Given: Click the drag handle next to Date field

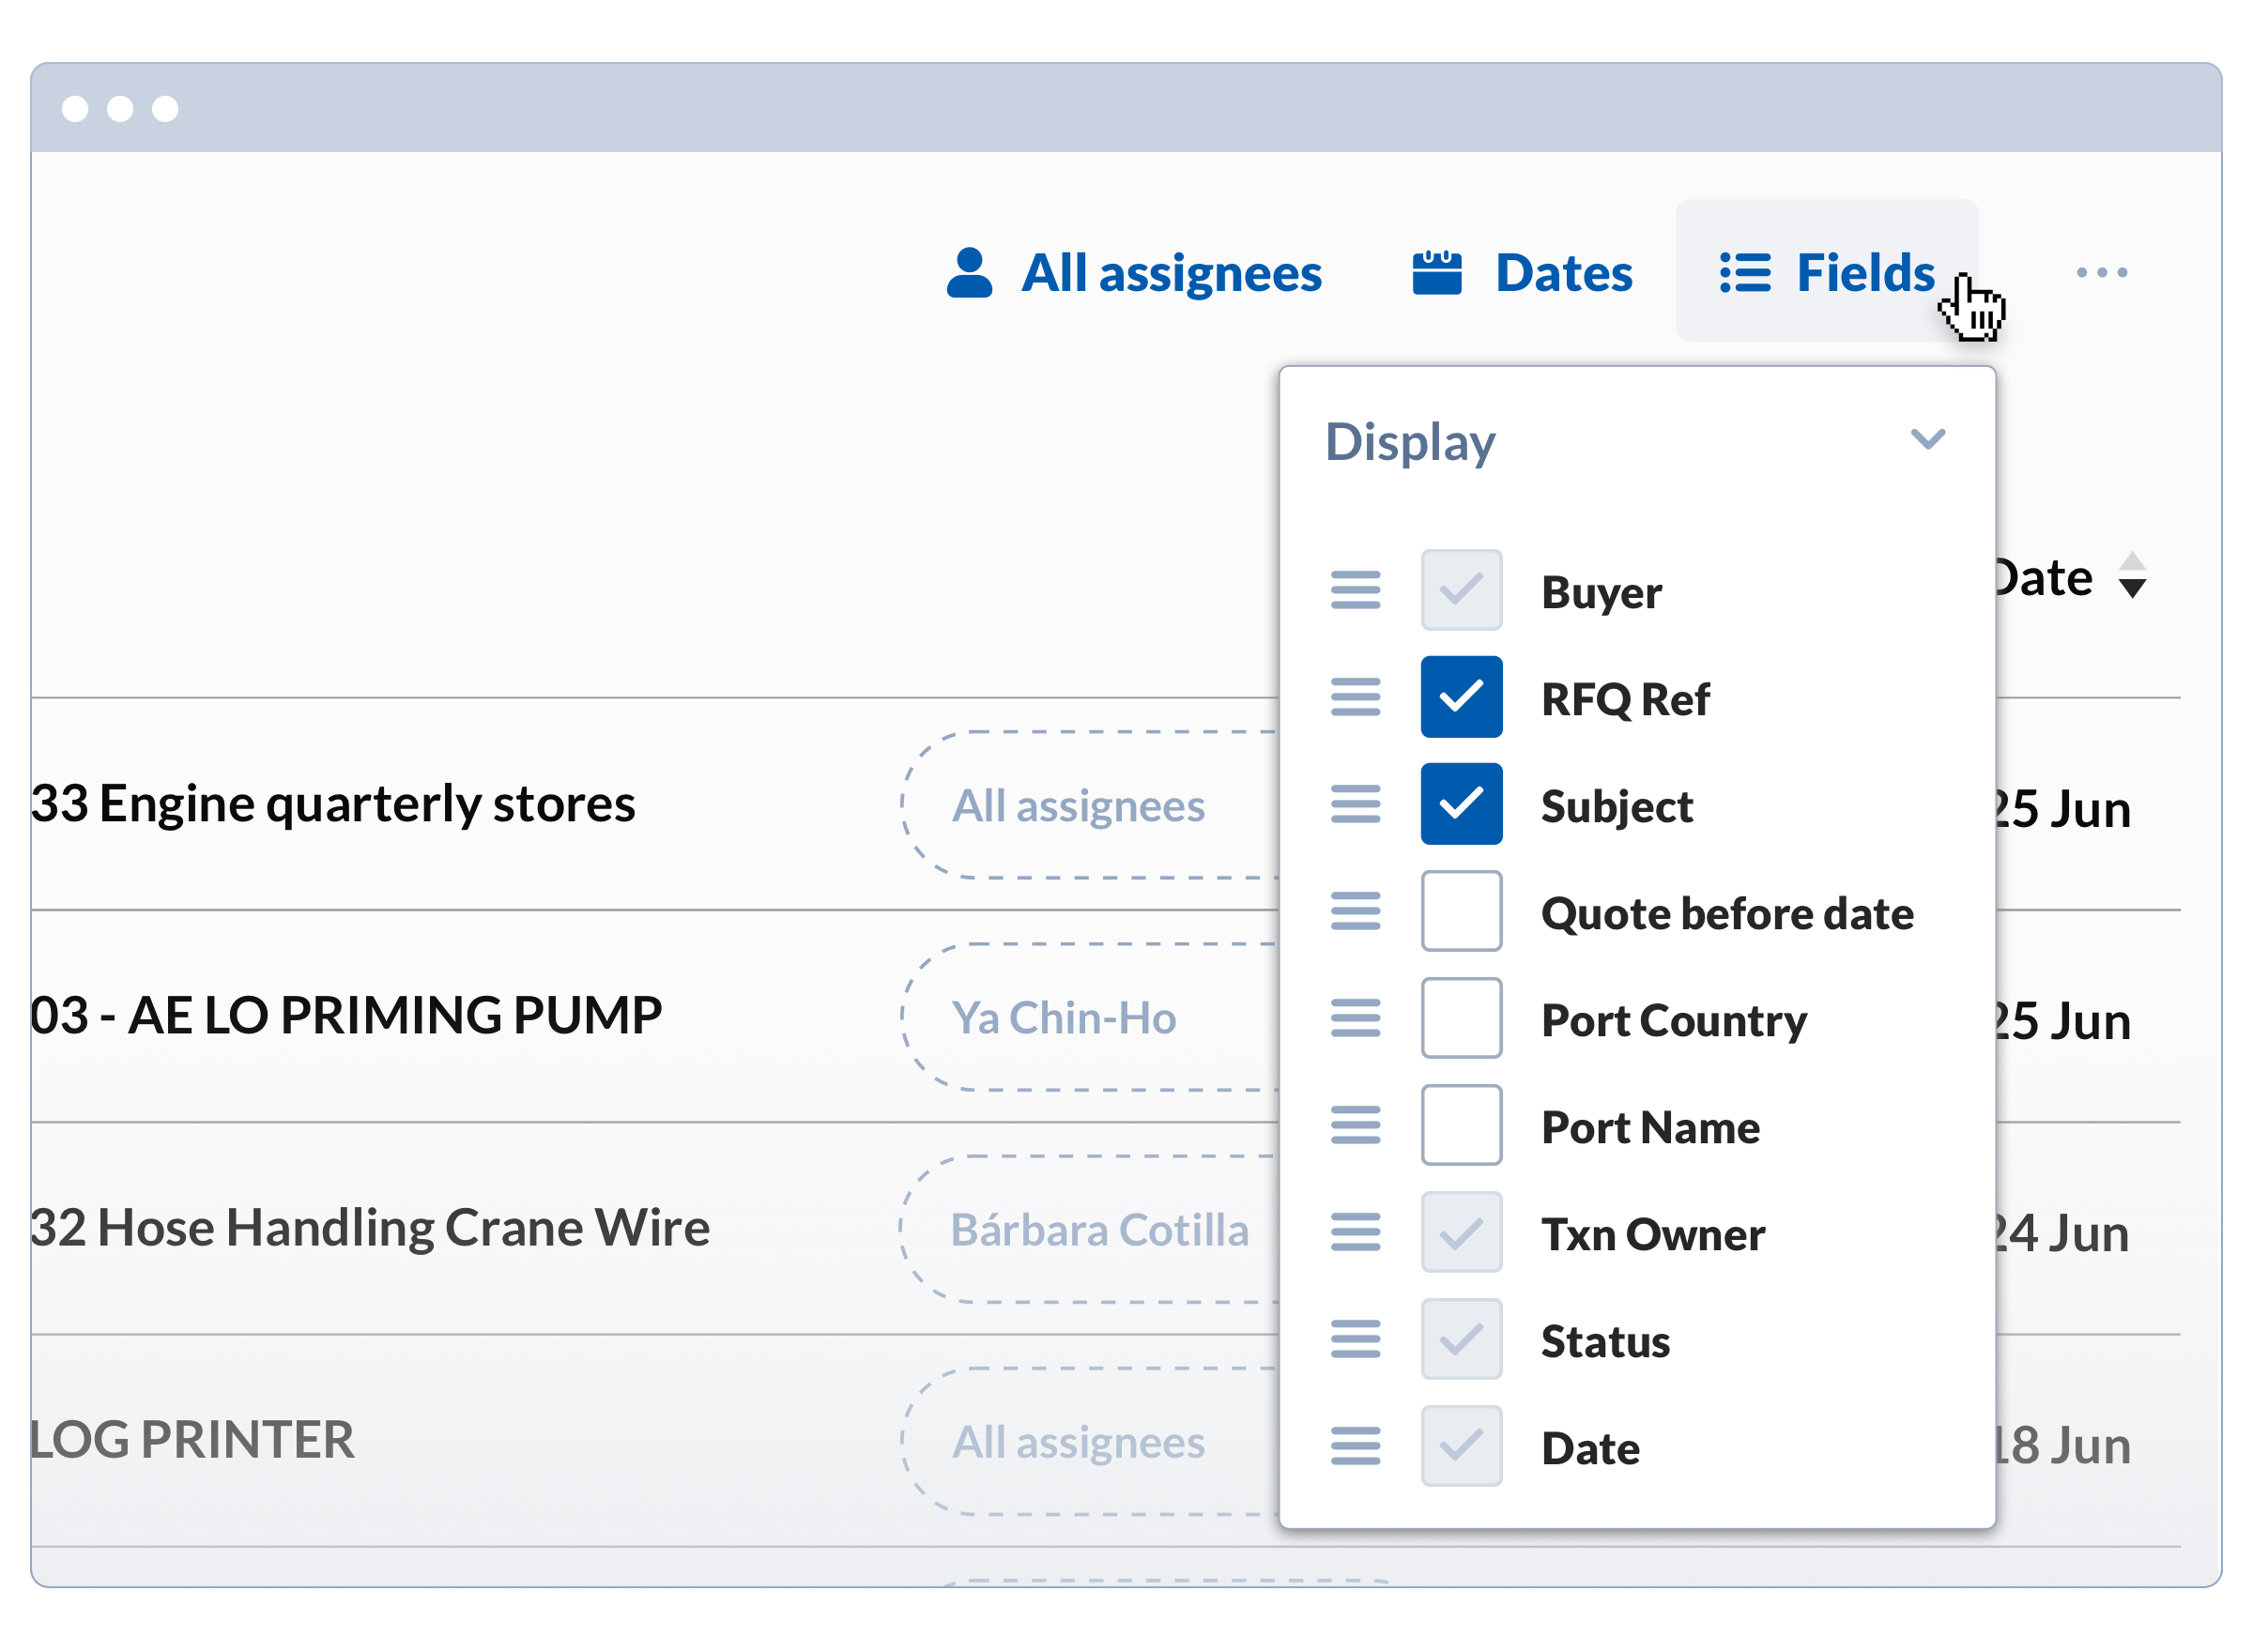Looking at the screenshot, I should 1355,1446.
